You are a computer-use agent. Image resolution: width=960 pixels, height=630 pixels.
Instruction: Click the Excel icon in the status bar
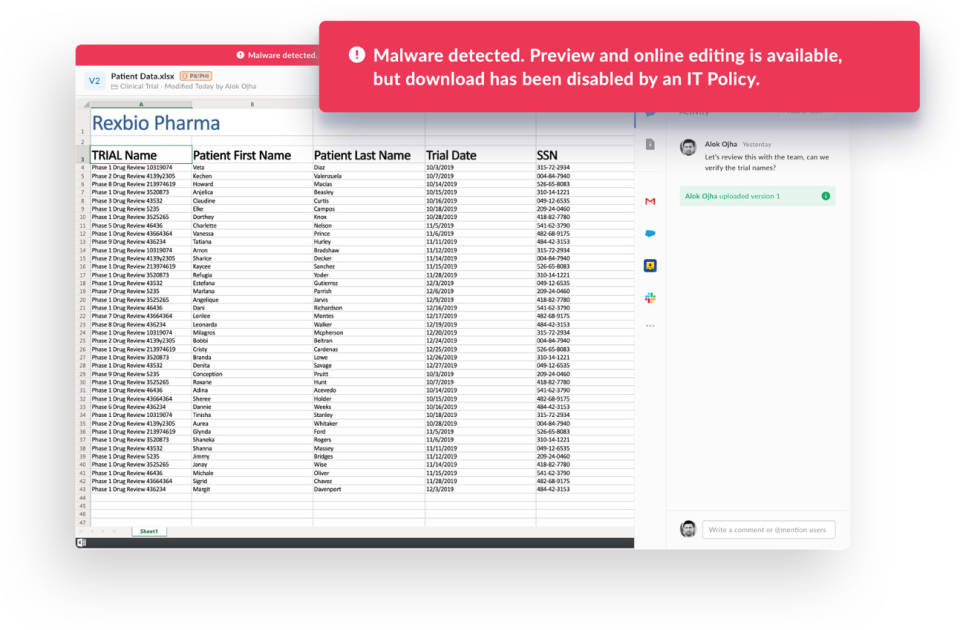point(81,542)
